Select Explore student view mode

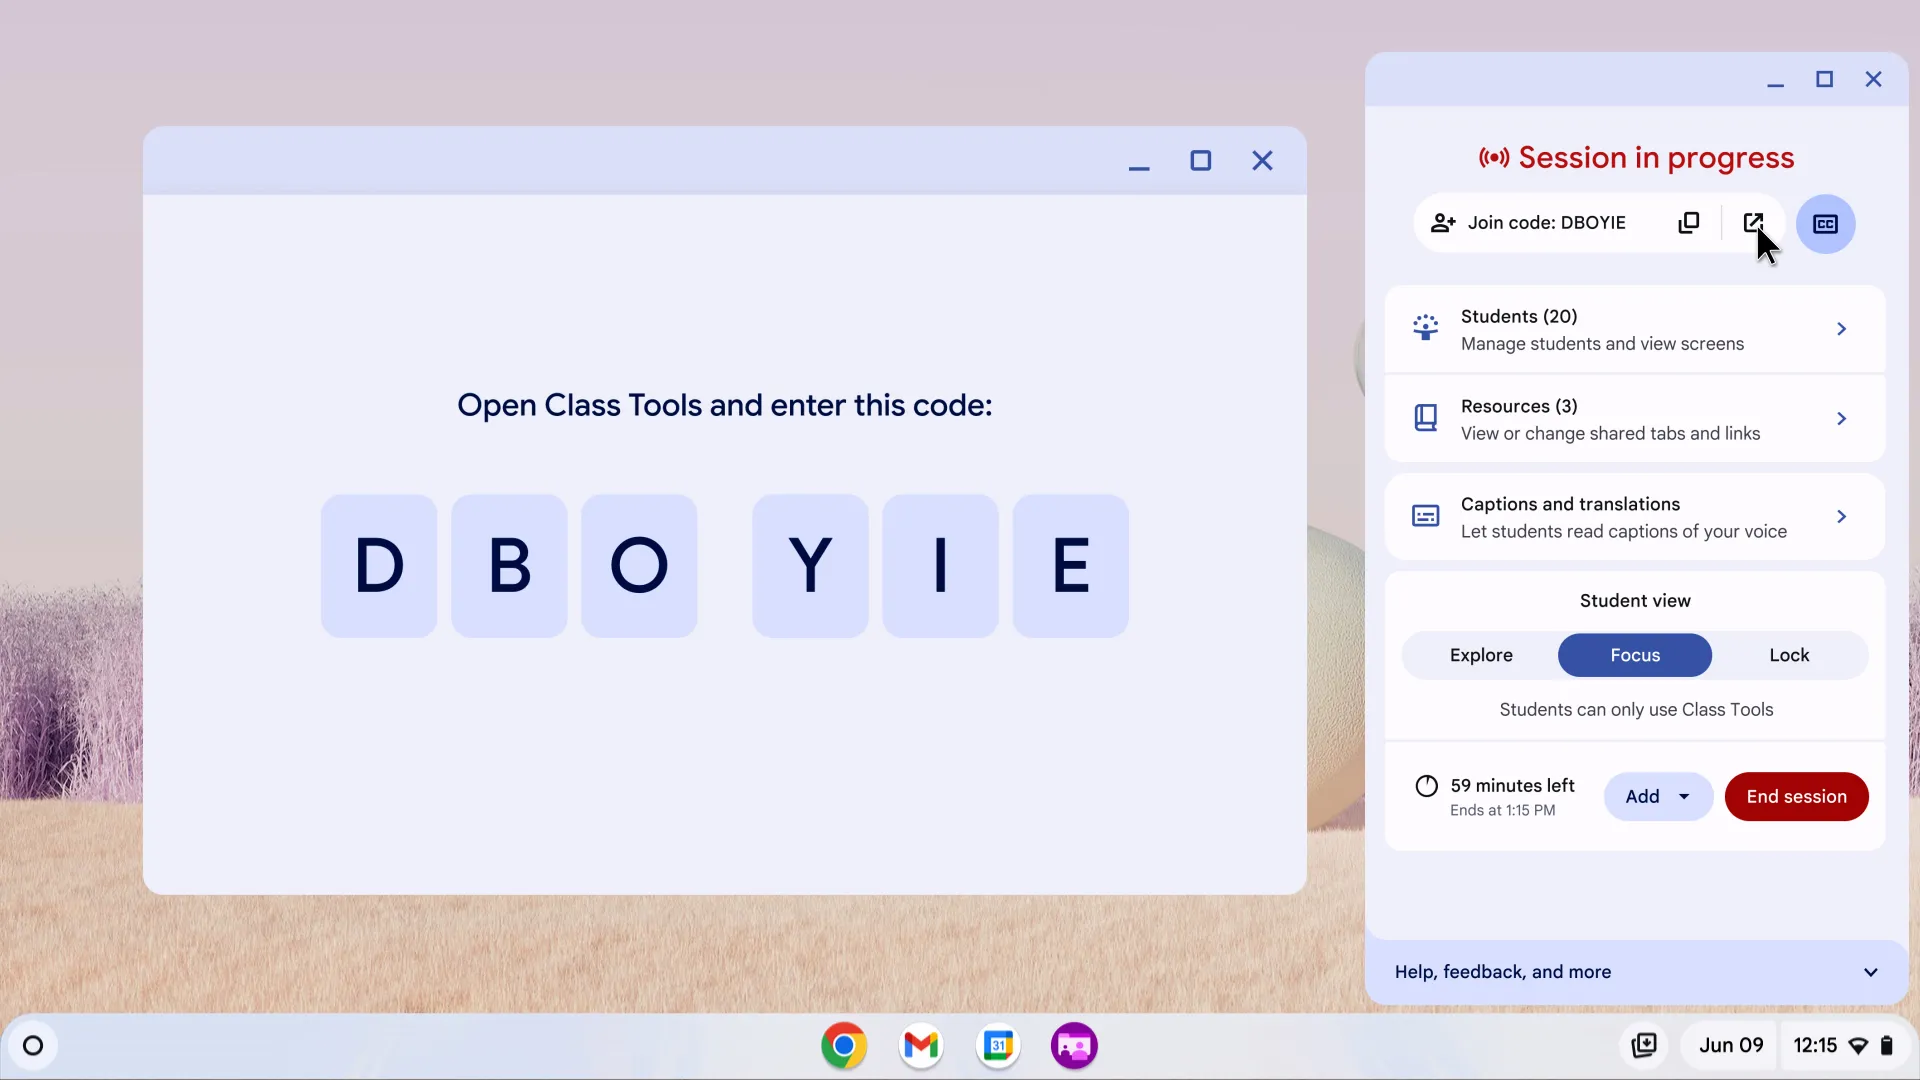click(x=1481, y=655)
